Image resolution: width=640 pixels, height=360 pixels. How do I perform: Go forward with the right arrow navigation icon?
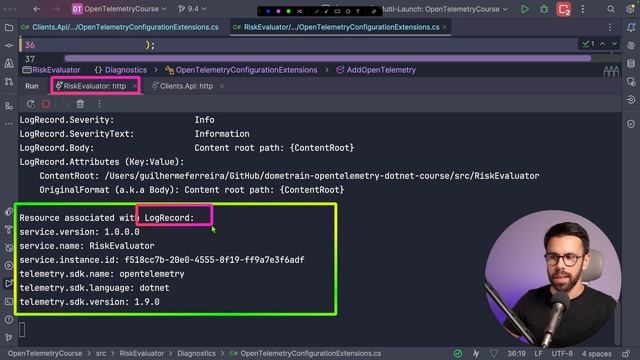pyautogui.click(x=56, y=9)
